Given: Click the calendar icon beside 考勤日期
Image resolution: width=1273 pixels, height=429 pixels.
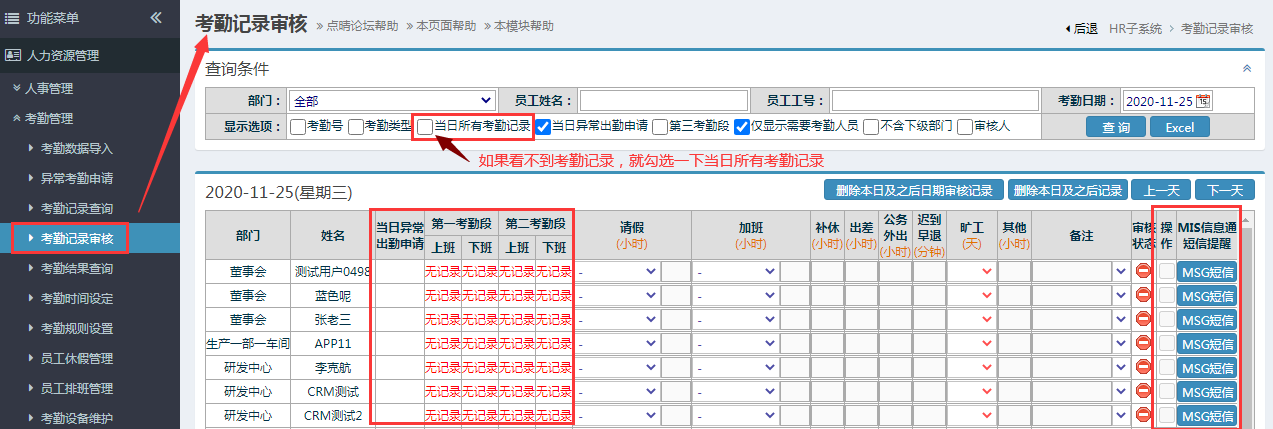Looking at the screenshot, I should (x=1203, y=101).
